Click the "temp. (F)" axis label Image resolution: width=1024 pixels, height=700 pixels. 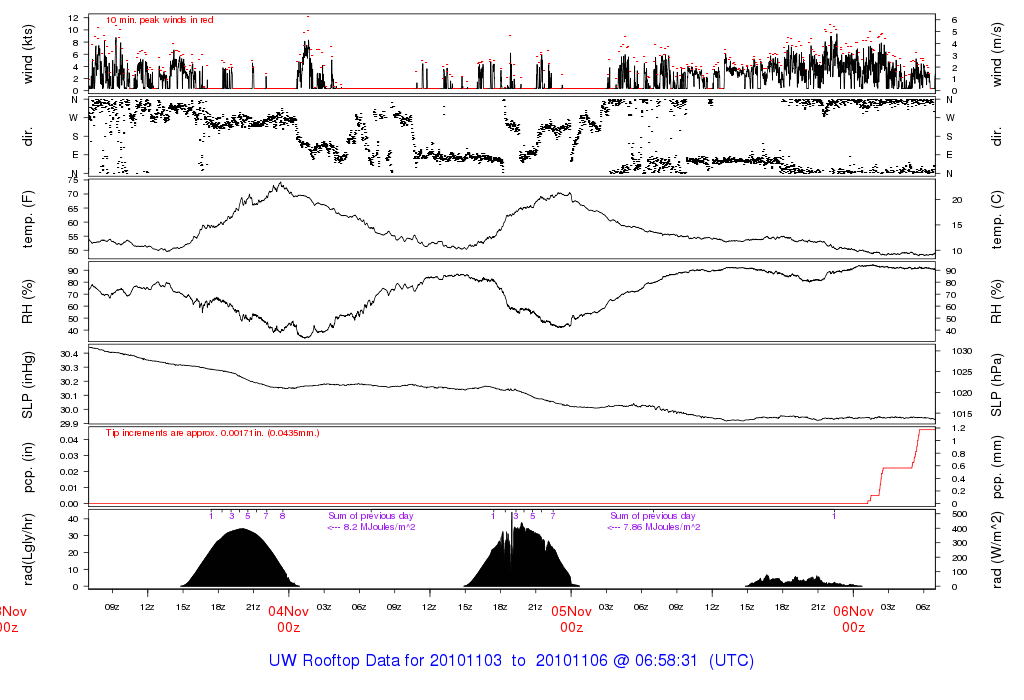[27, 219]
